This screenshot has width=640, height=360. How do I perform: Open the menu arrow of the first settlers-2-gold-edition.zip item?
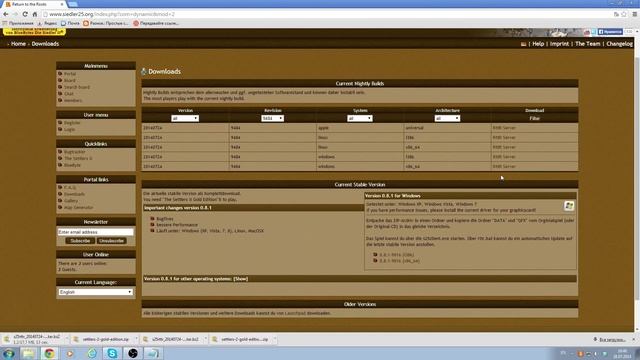(x=136, y=339)
